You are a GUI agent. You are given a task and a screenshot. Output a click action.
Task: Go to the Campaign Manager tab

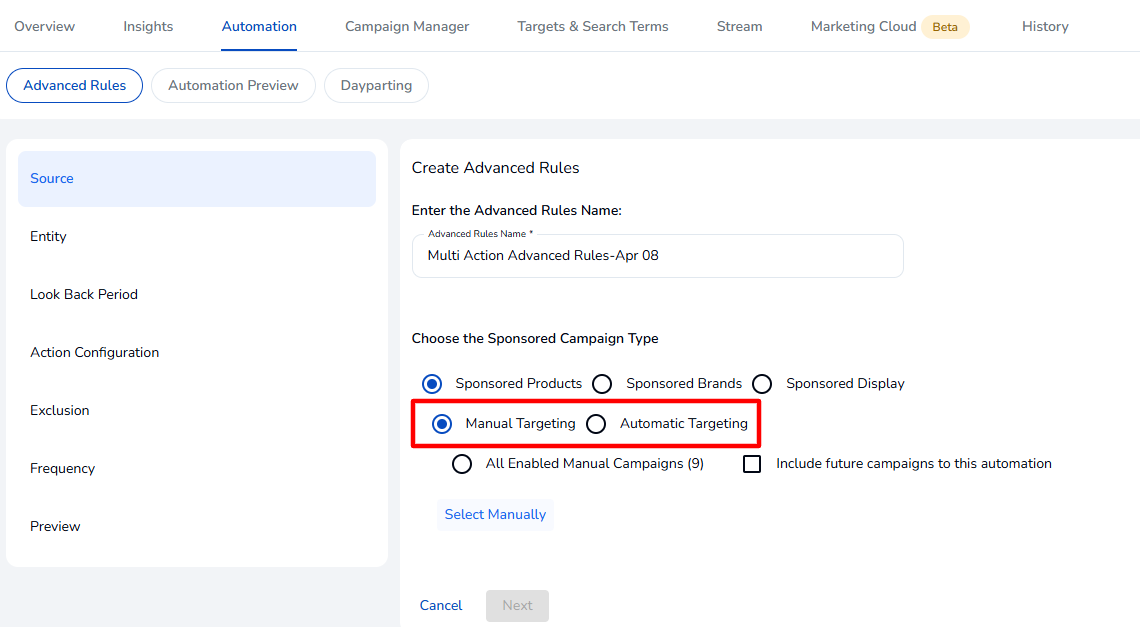(x=407, y=26)
